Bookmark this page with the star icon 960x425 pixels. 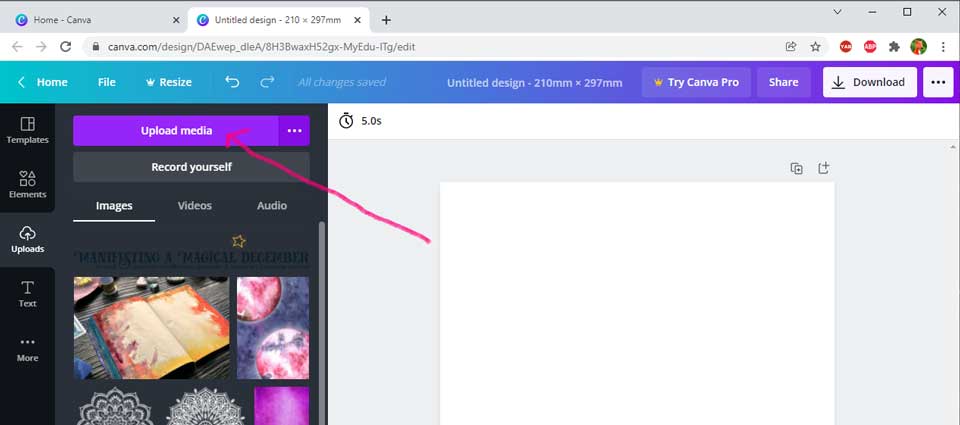point(816,47)
